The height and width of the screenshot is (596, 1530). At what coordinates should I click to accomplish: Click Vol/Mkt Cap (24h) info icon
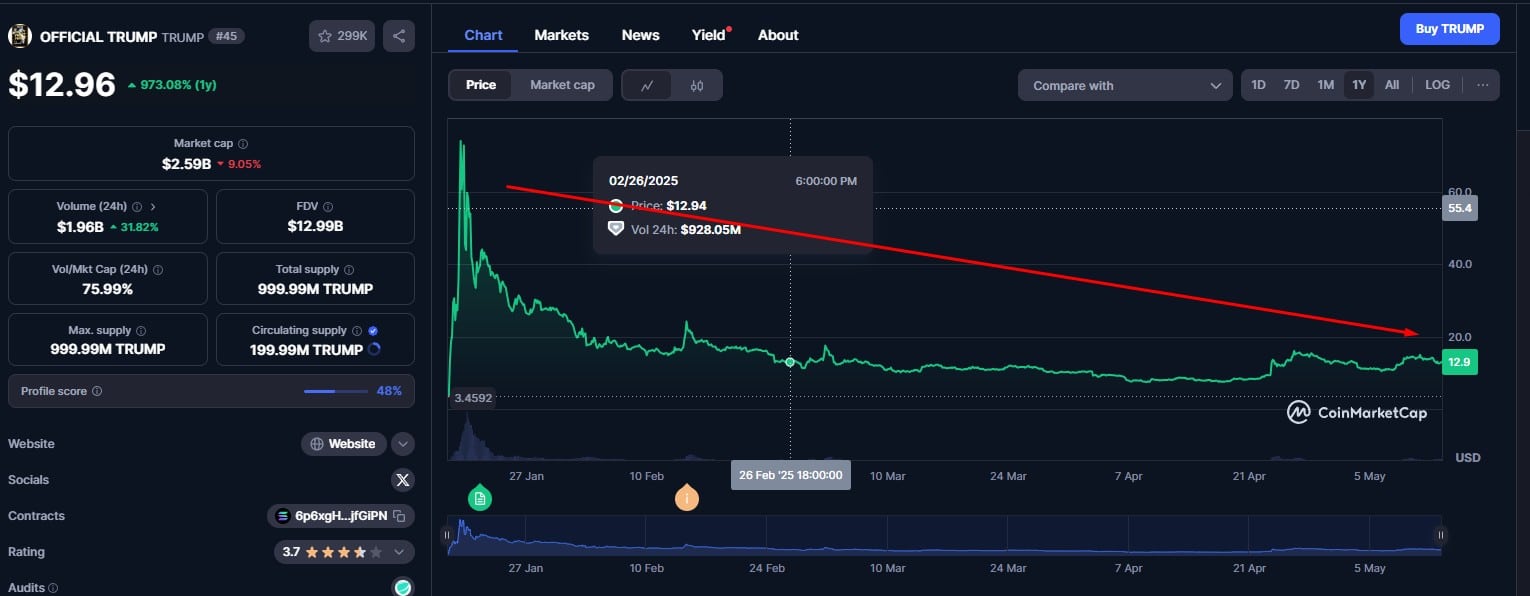(158, 270)
